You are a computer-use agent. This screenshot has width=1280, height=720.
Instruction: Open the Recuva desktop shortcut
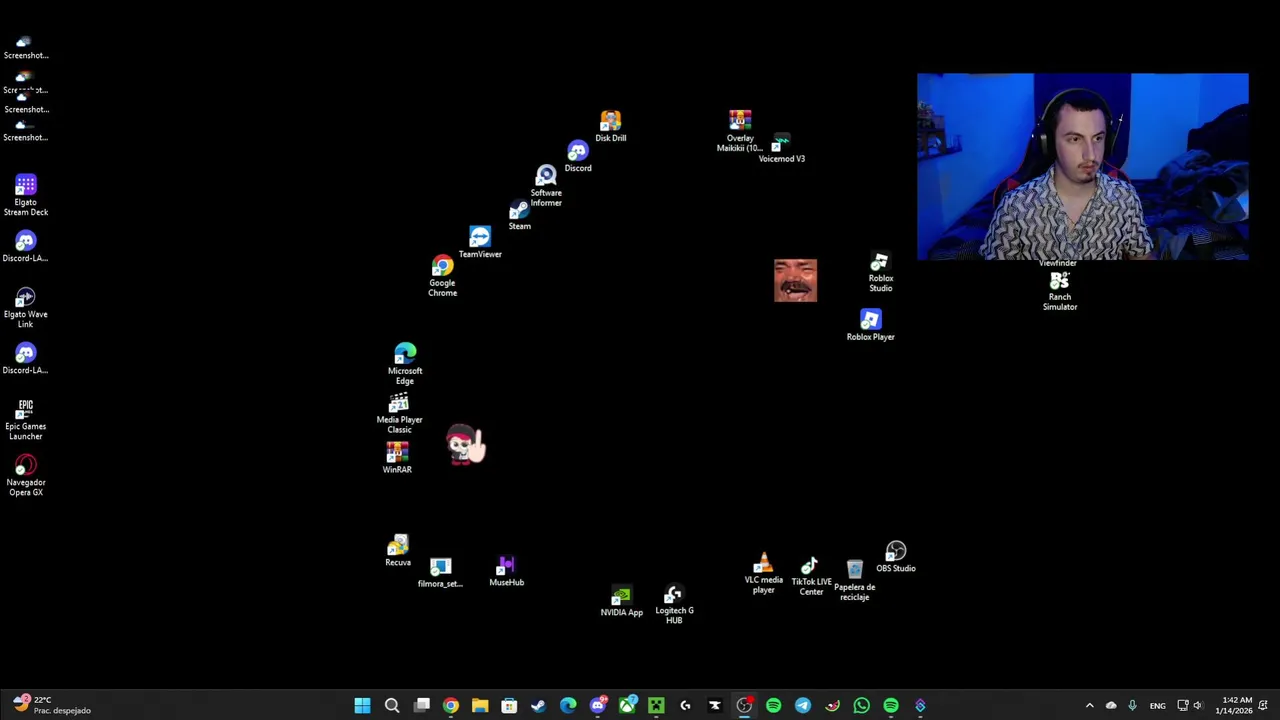pos(398,551)
